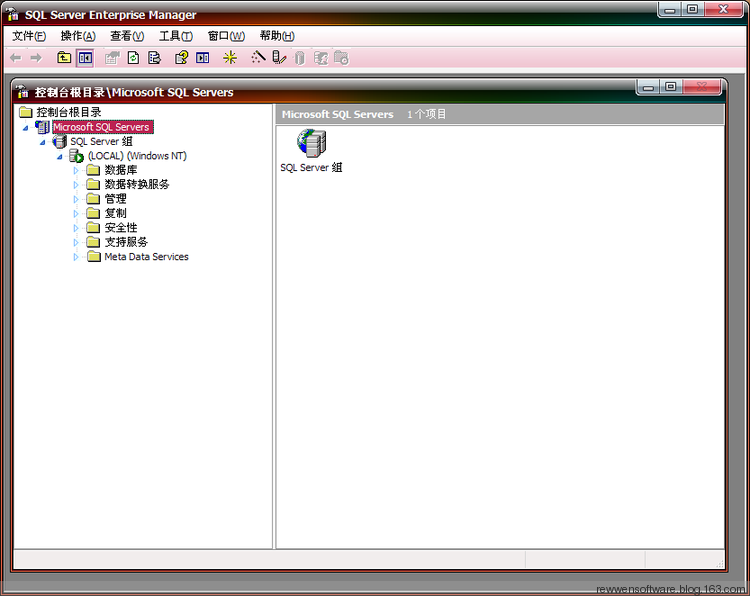Open the 文件(F) menu
Screen dimensions: 750x596
pos(29,36)
